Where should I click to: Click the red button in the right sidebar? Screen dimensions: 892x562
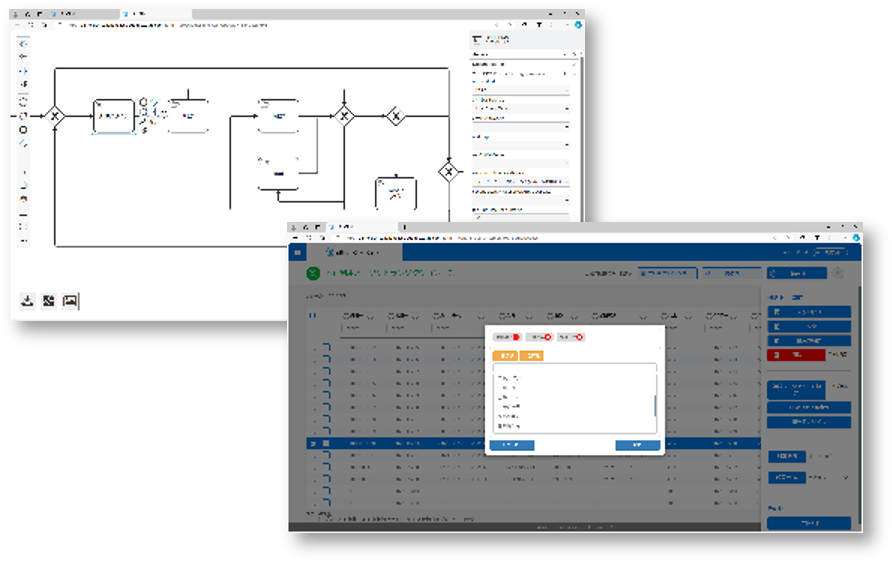pos(796,355)
